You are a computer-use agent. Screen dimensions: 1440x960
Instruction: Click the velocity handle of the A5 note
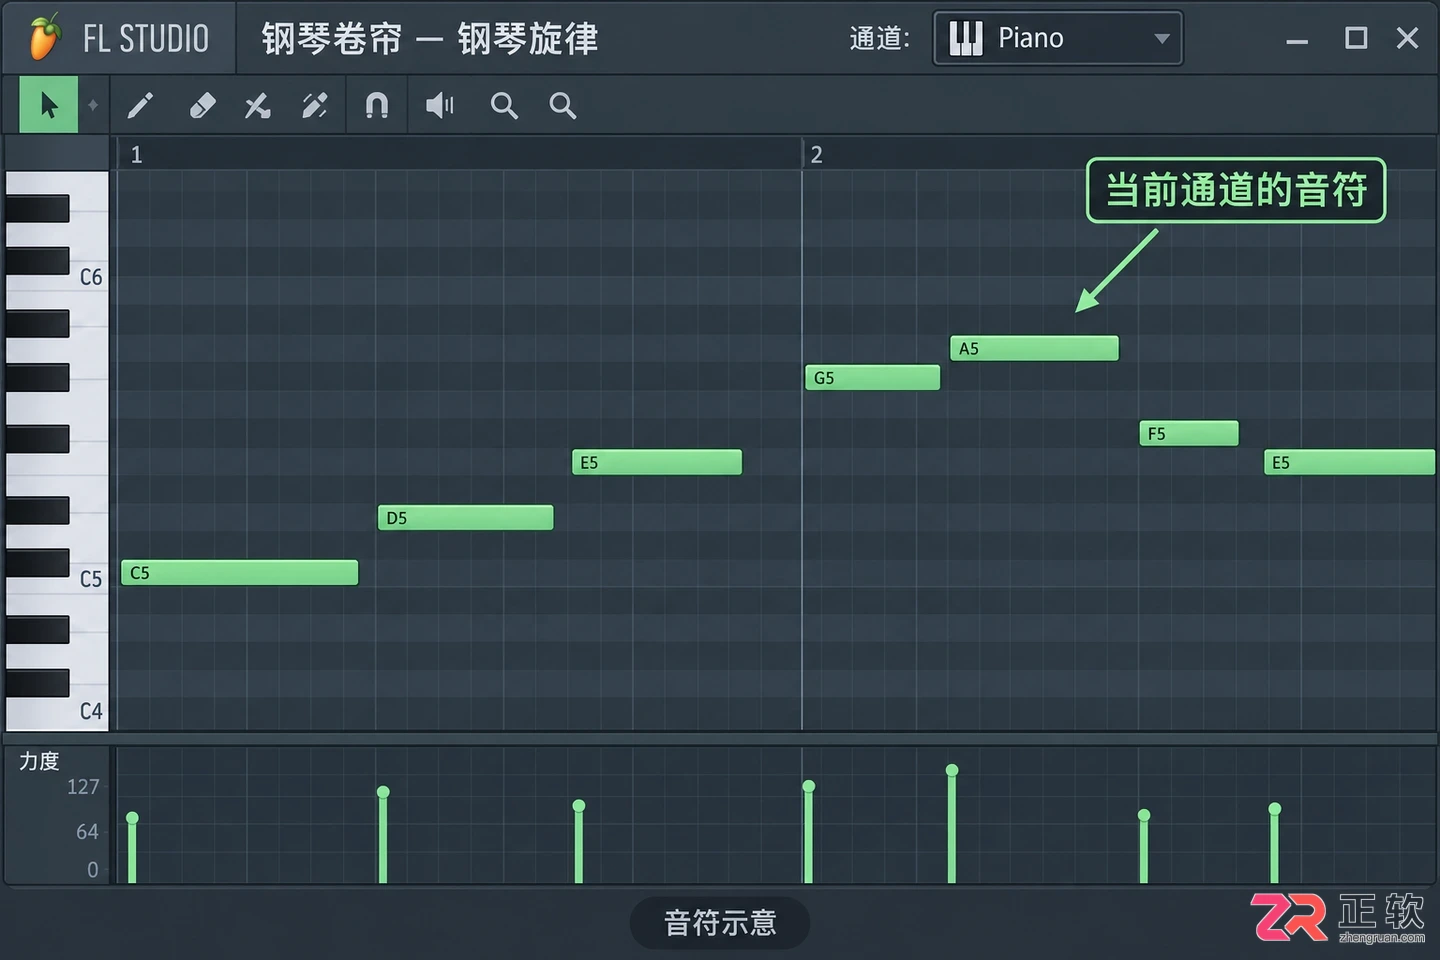(952, 770)
